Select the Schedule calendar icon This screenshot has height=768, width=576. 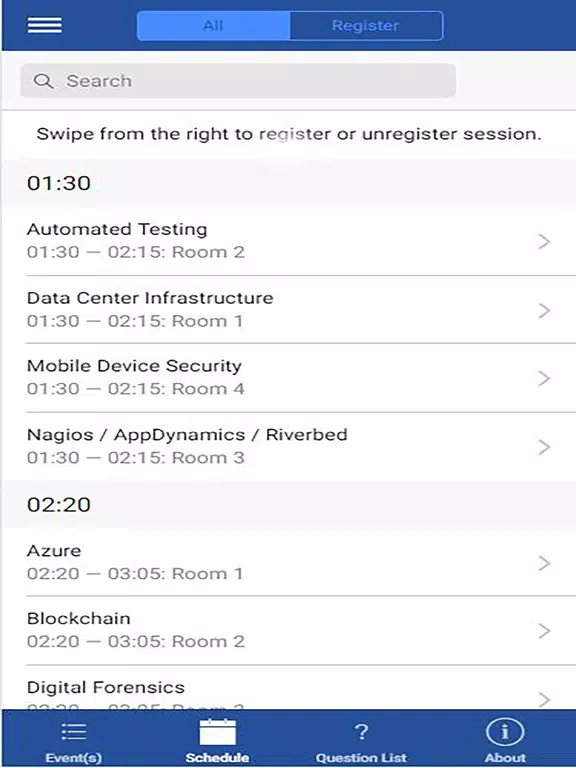pos(217,732)
